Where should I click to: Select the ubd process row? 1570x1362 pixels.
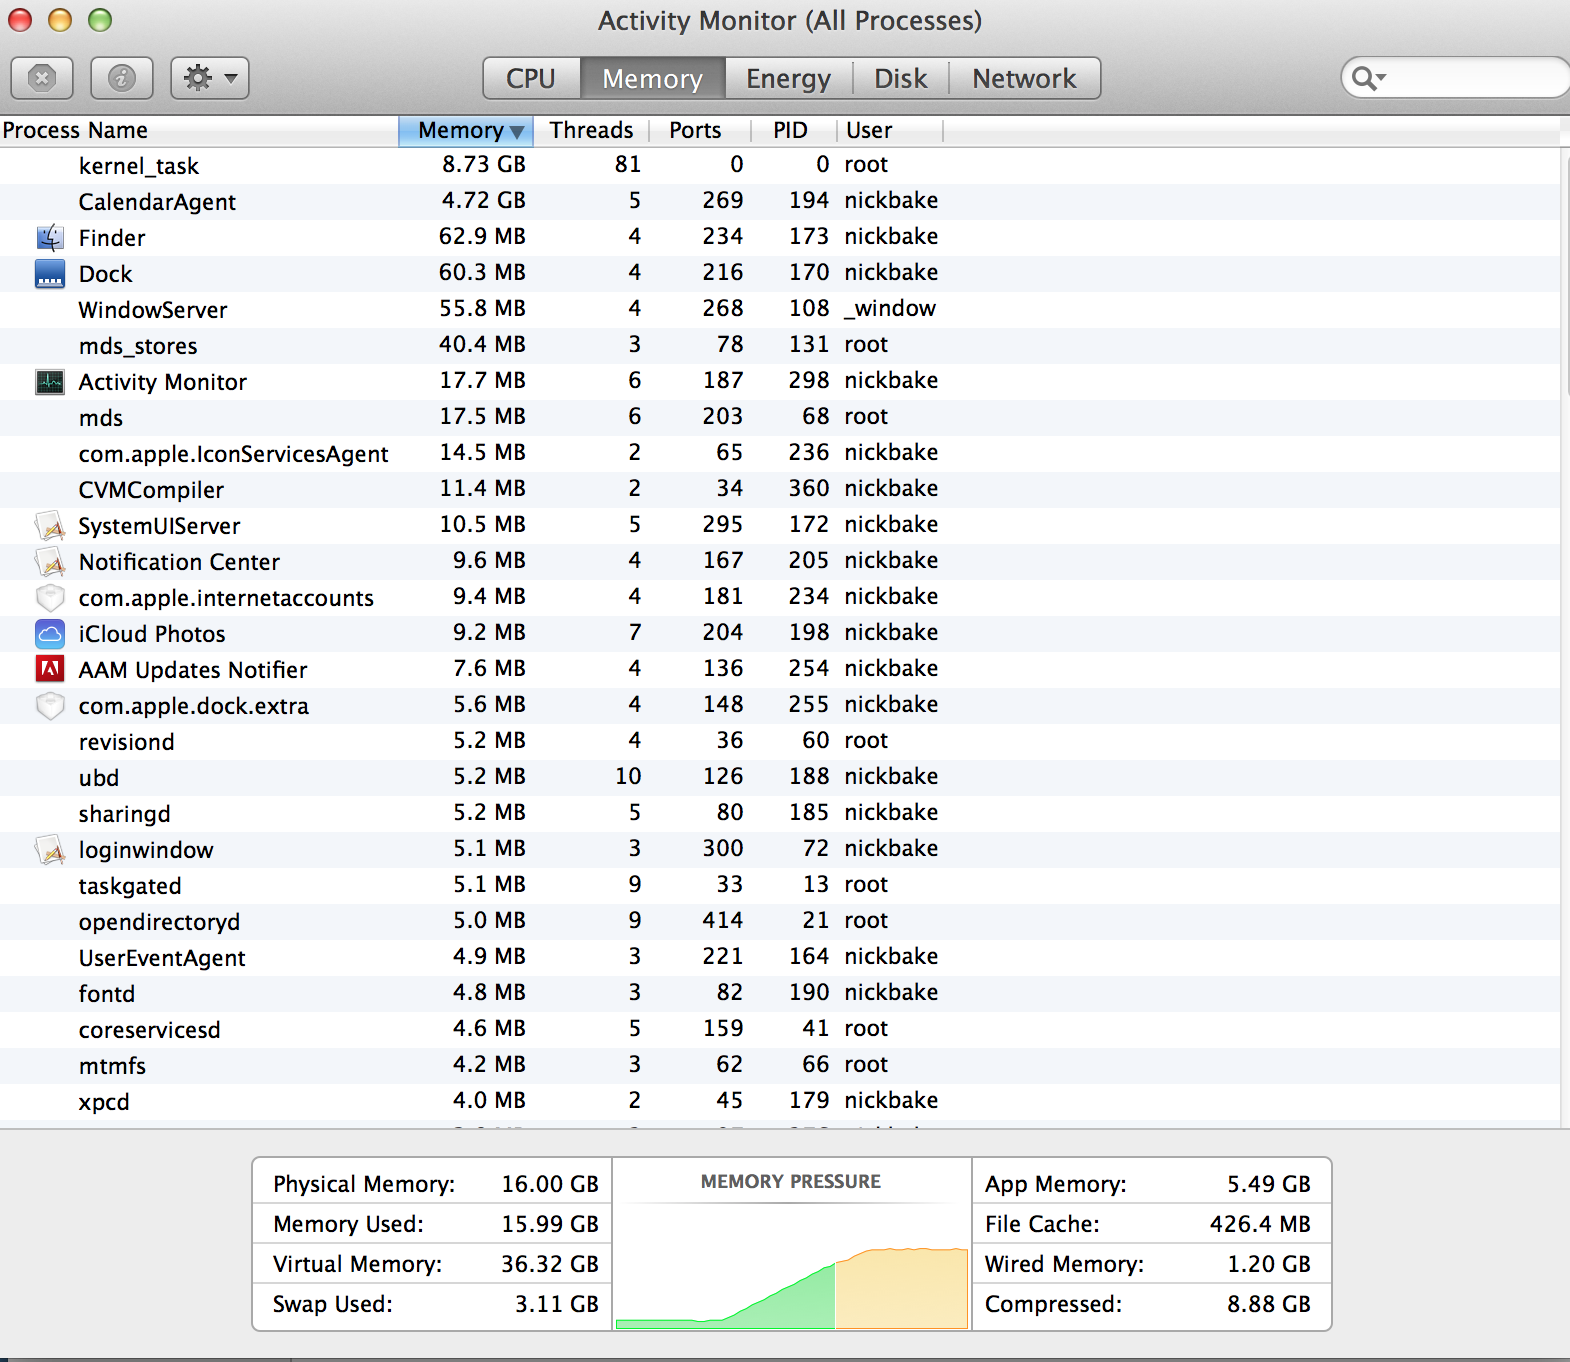click(x=780, y=777)
